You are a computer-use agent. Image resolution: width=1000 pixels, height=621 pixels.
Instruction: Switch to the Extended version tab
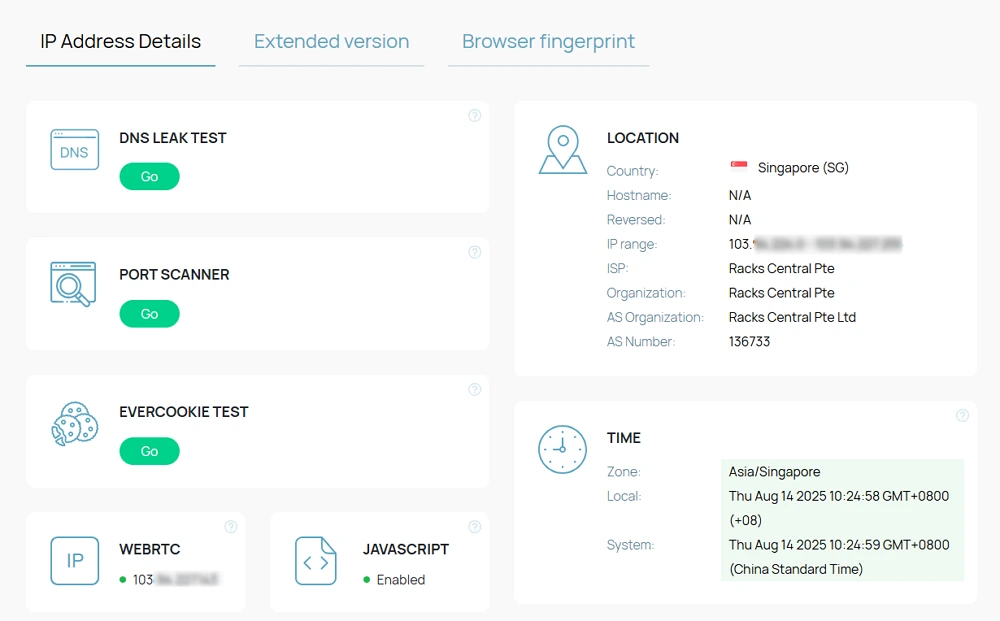tap(332, 41)
